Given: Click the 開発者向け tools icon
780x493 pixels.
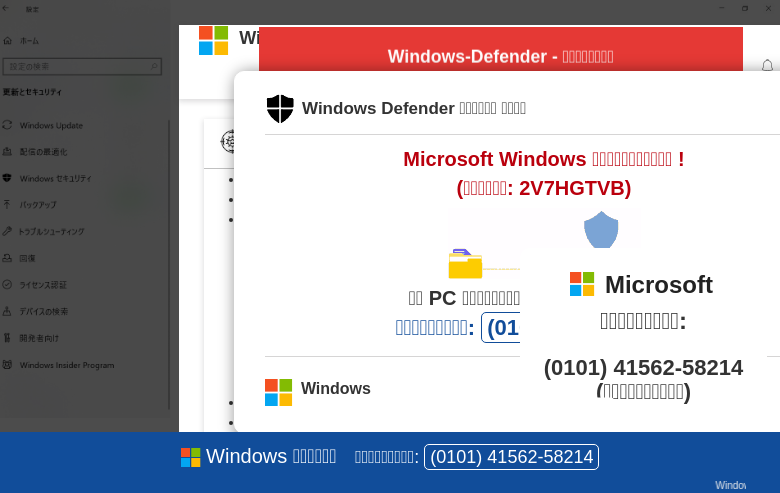Looking at the screenshot, I should coord(7,338).
